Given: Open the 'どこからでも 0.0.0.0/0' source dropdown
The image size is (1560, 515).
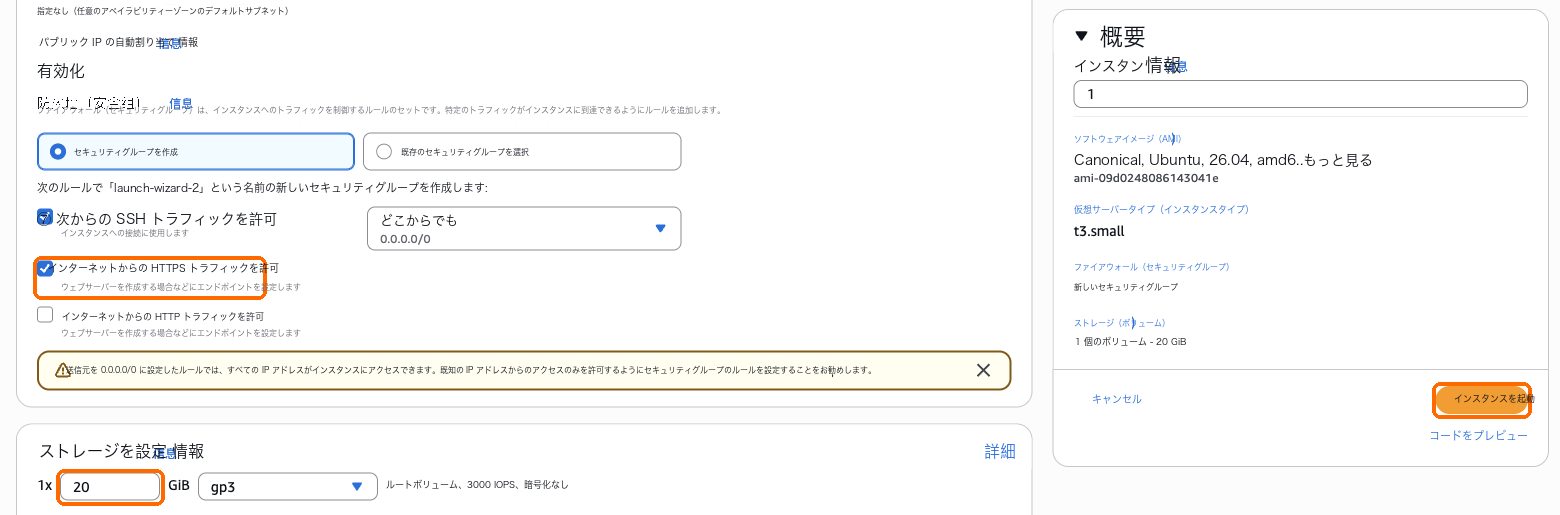Looking at the screenshot, I should [x=524, y=228].
